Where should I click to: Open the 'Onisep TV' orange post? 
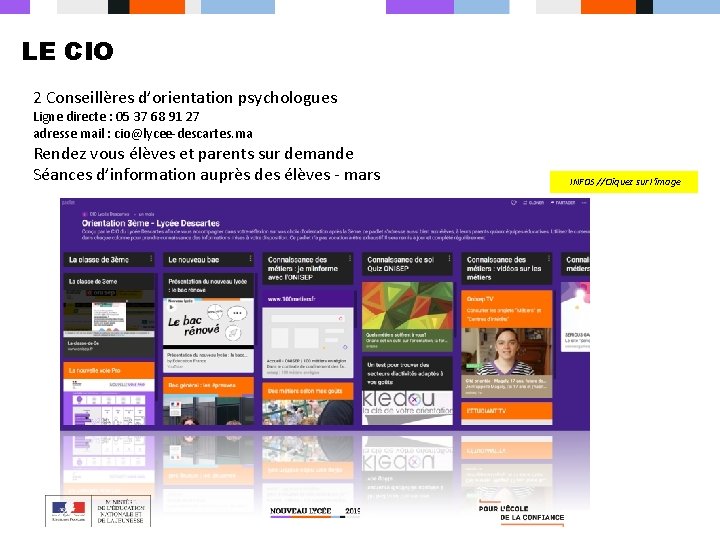[x=506, y=309]
